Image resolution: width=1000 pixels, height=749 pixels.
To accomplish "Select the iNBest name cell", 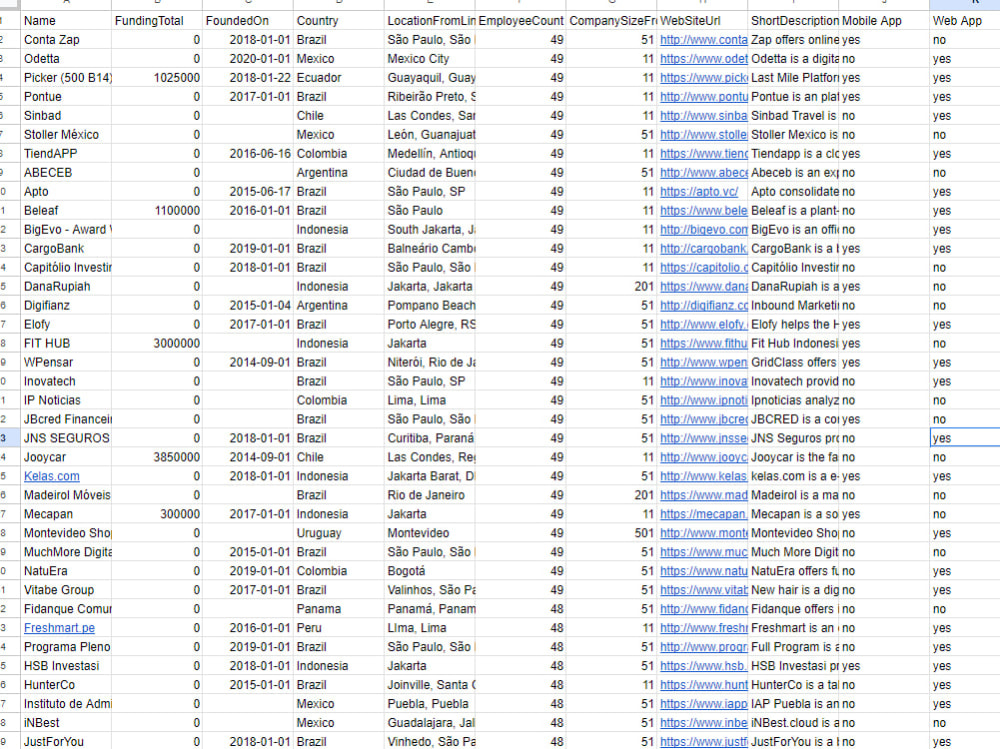I will (x=66, y=723).
